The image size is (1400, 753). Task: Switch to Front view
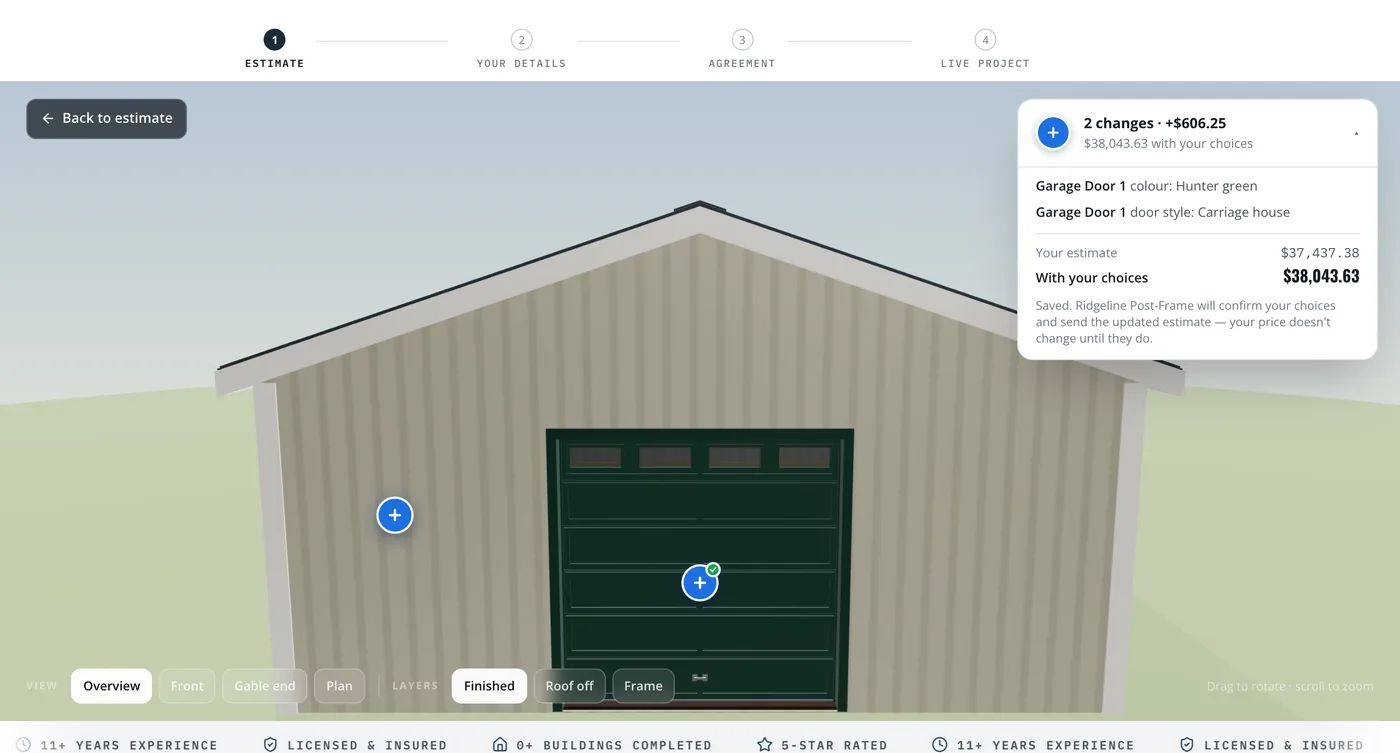click(187, 686)
